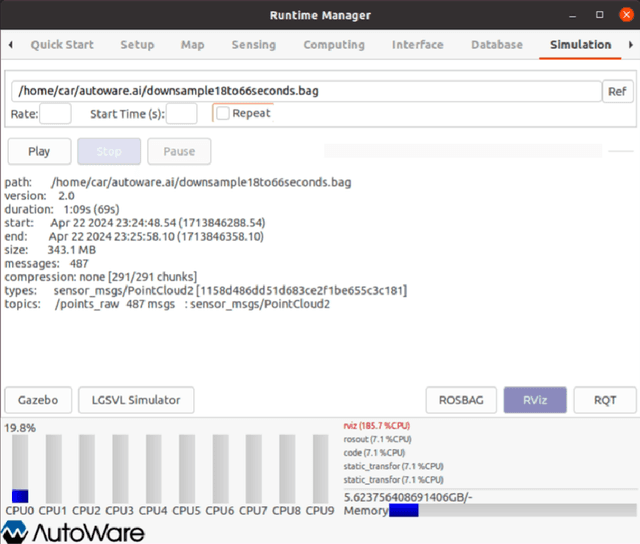Click the Rate input box
Screen dimensions: 640x544
pos(55,114)
